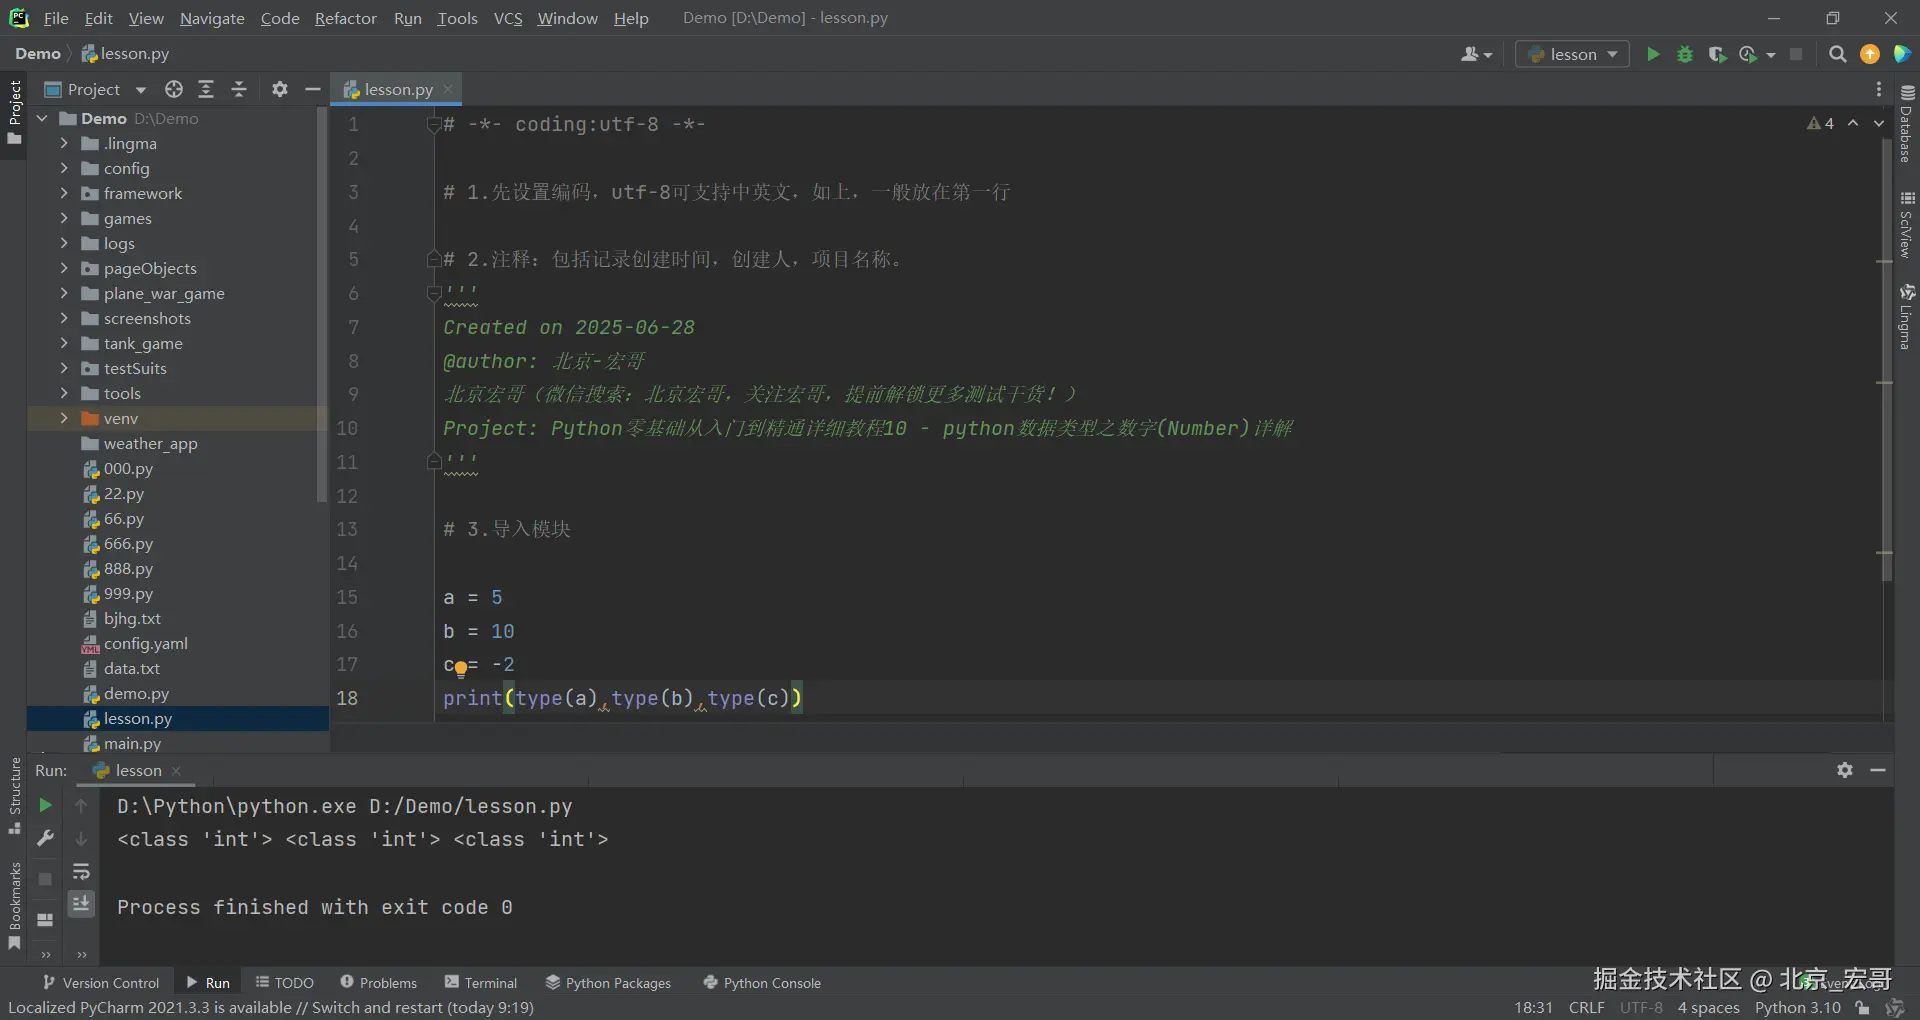Toggle soft-wrap in Run console

81,872
